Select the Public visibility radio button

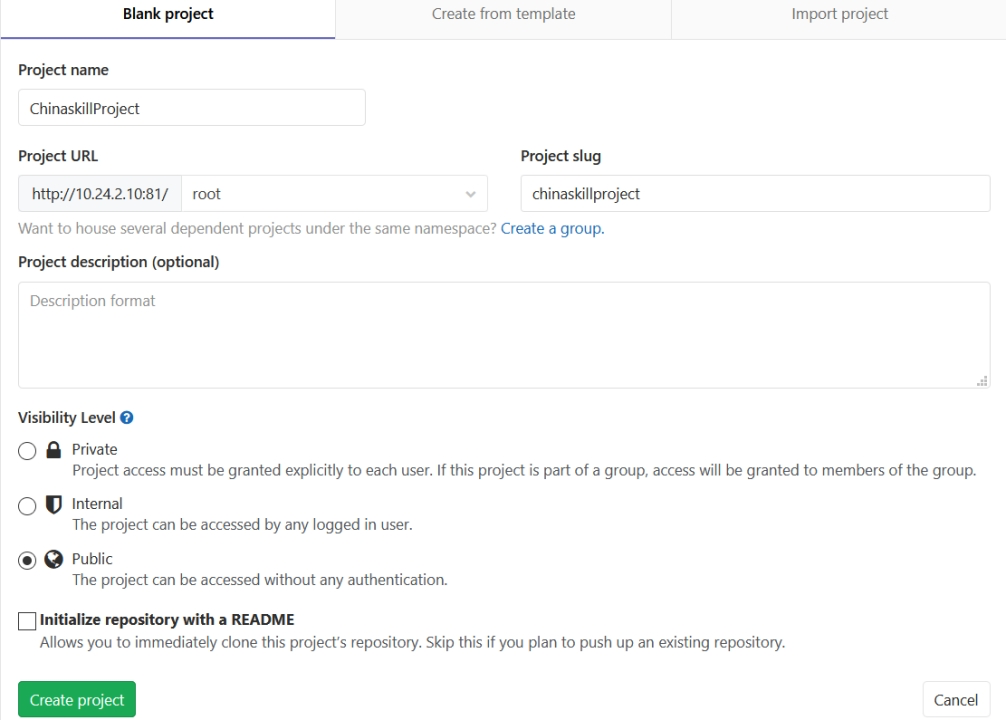pyautogui.click(x=27, y=561)
